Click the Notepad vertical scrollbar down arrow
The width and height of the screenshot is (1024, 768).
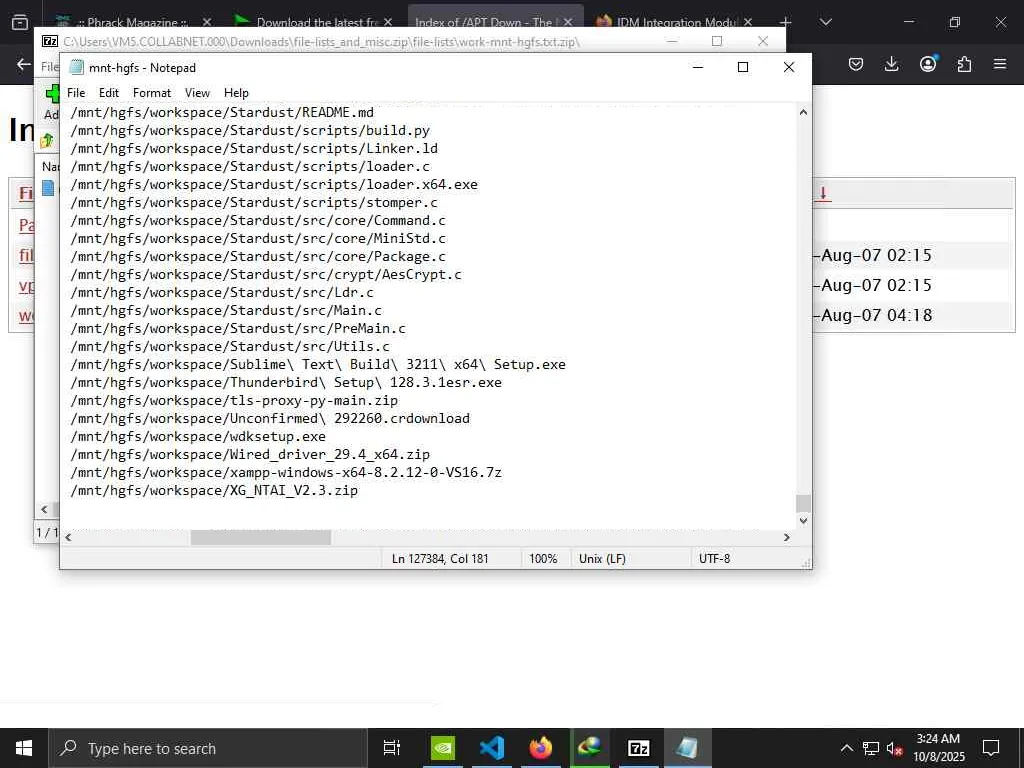(803, 520)
